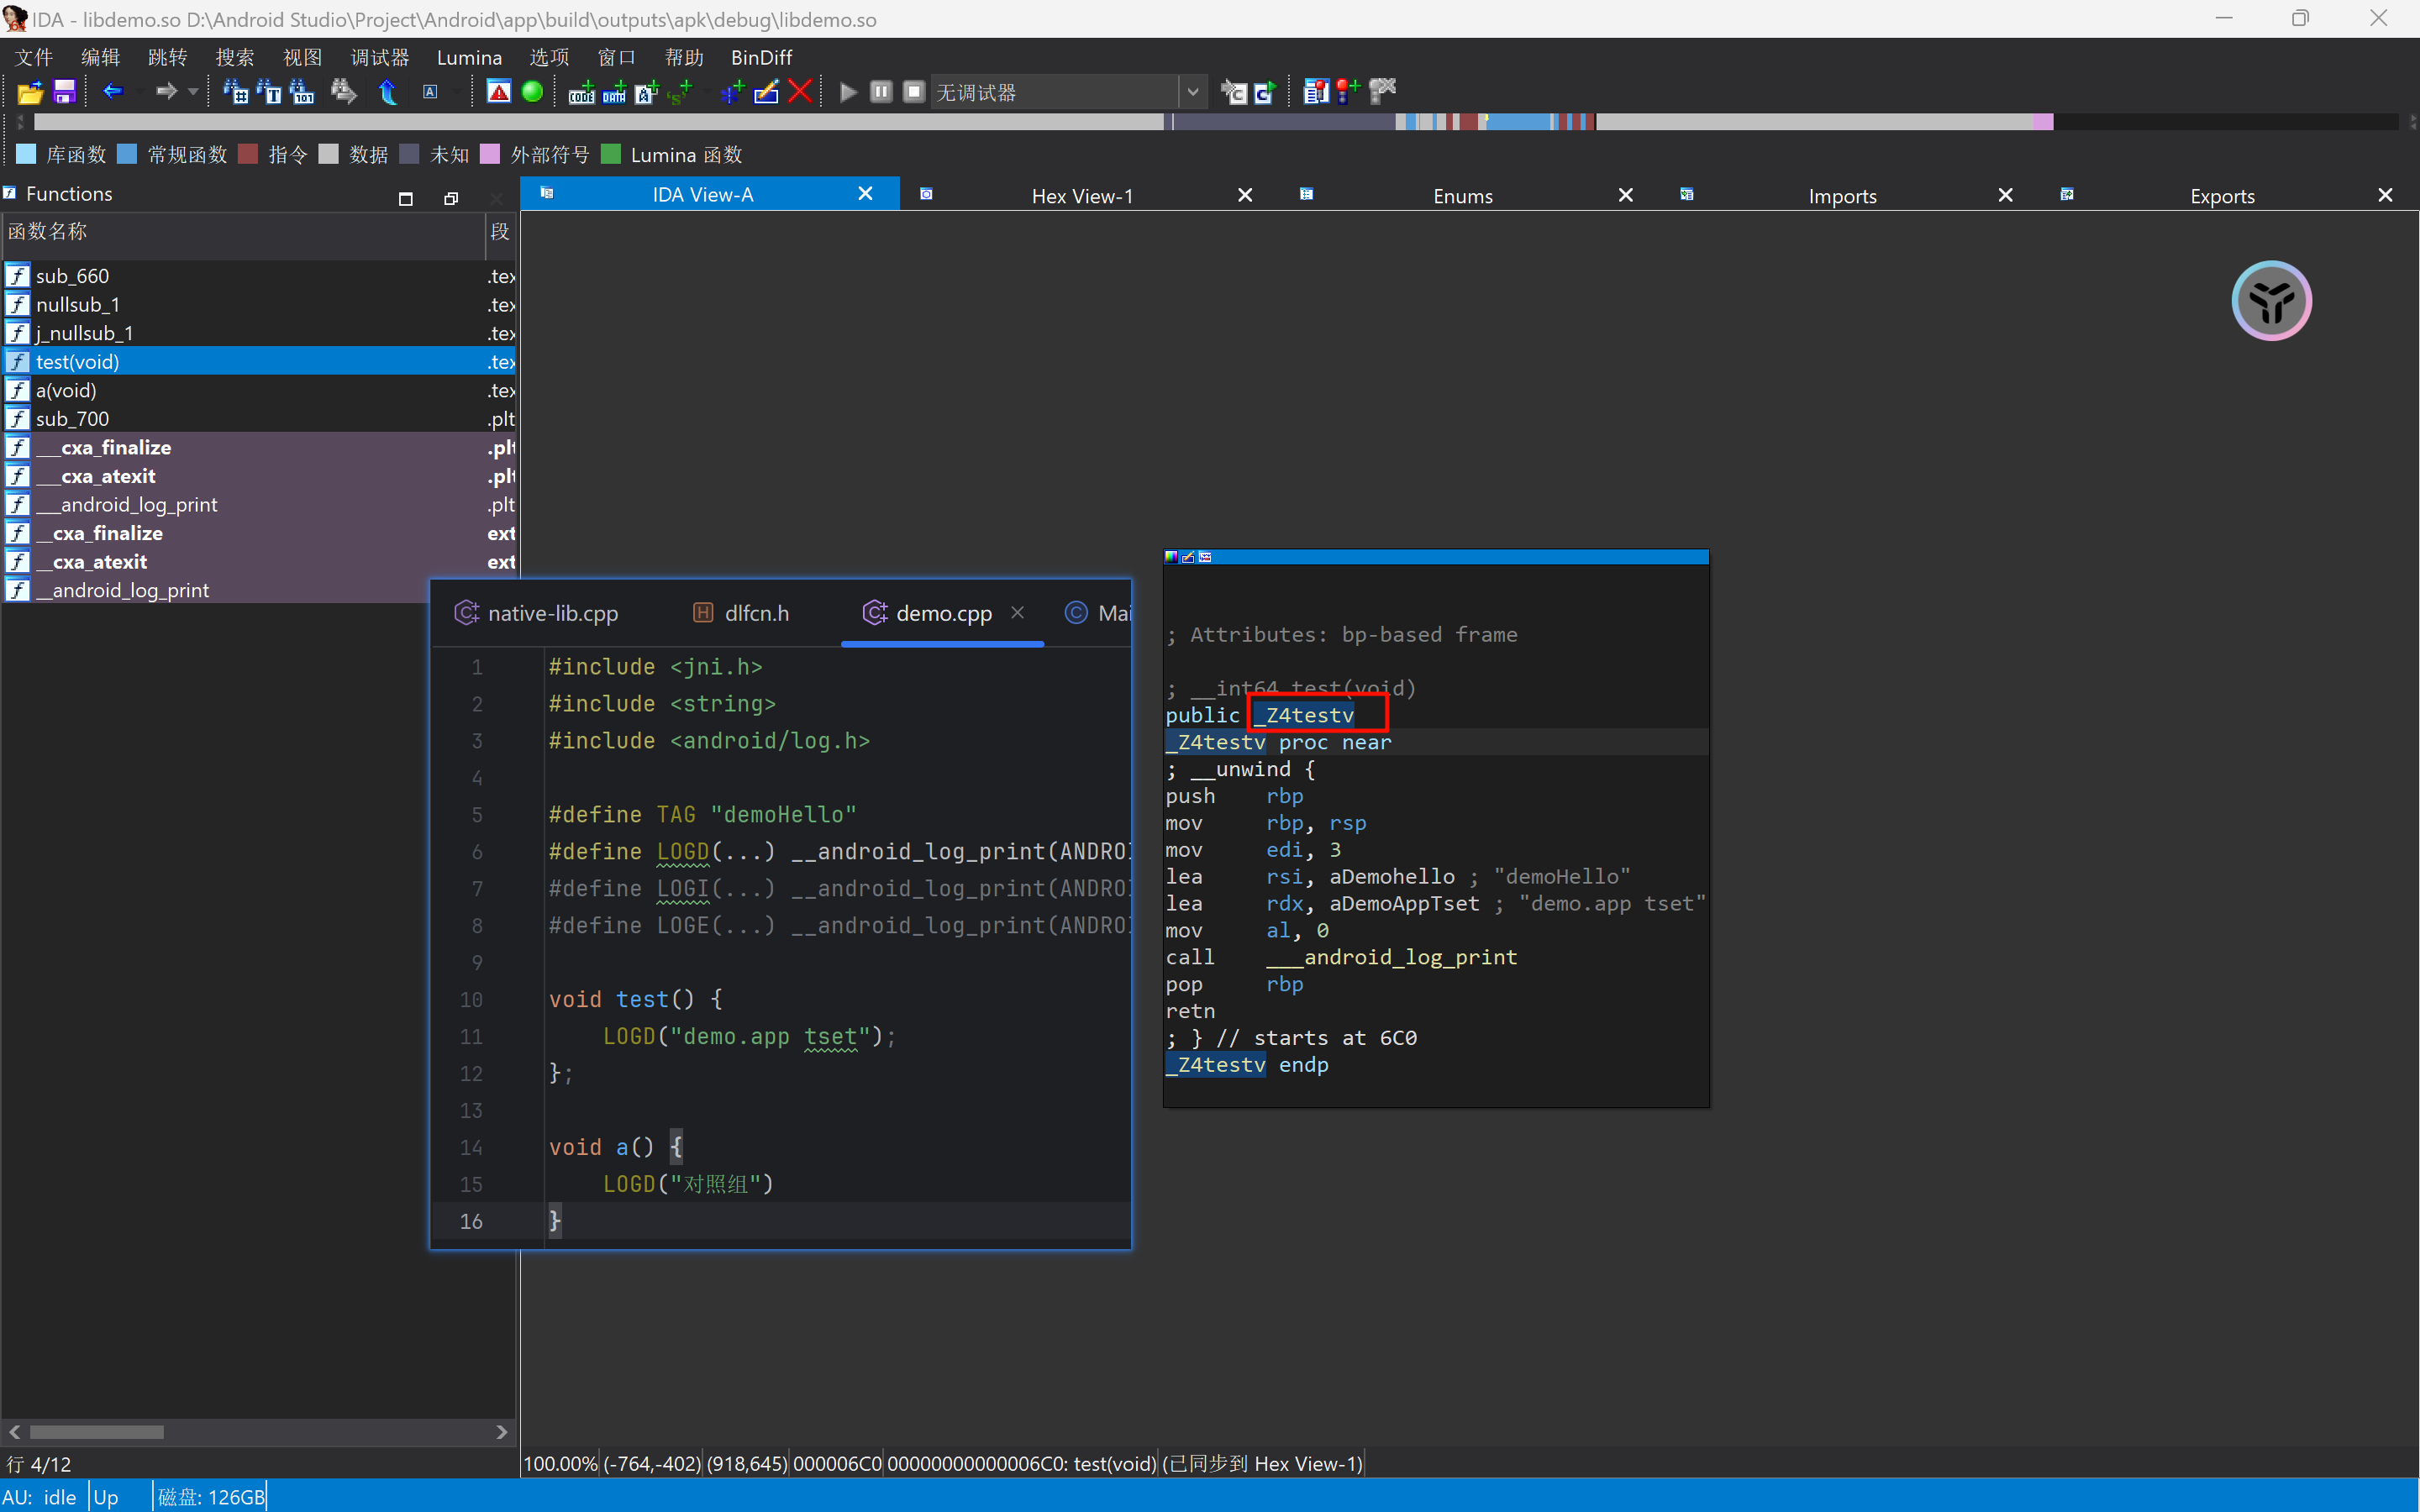The height and width of the screenshot is (1512, 2420).
Task: Select __android_log_print in the .plt segment
Action: [138, 505]
